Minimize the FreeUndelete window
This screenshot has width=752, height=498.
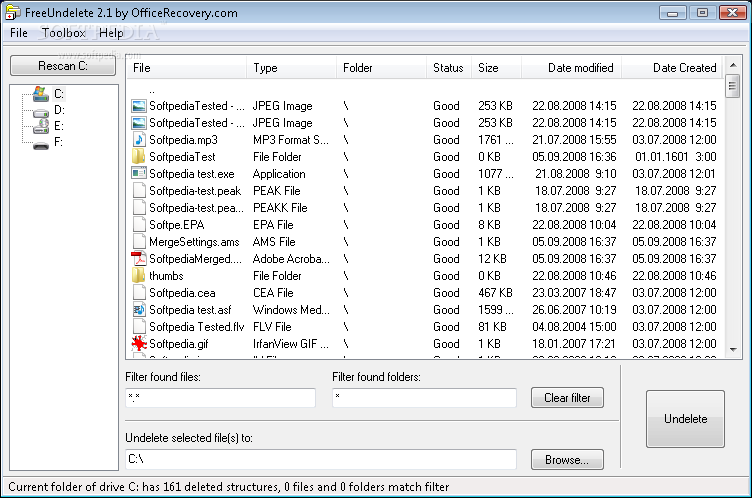[672, 12]
